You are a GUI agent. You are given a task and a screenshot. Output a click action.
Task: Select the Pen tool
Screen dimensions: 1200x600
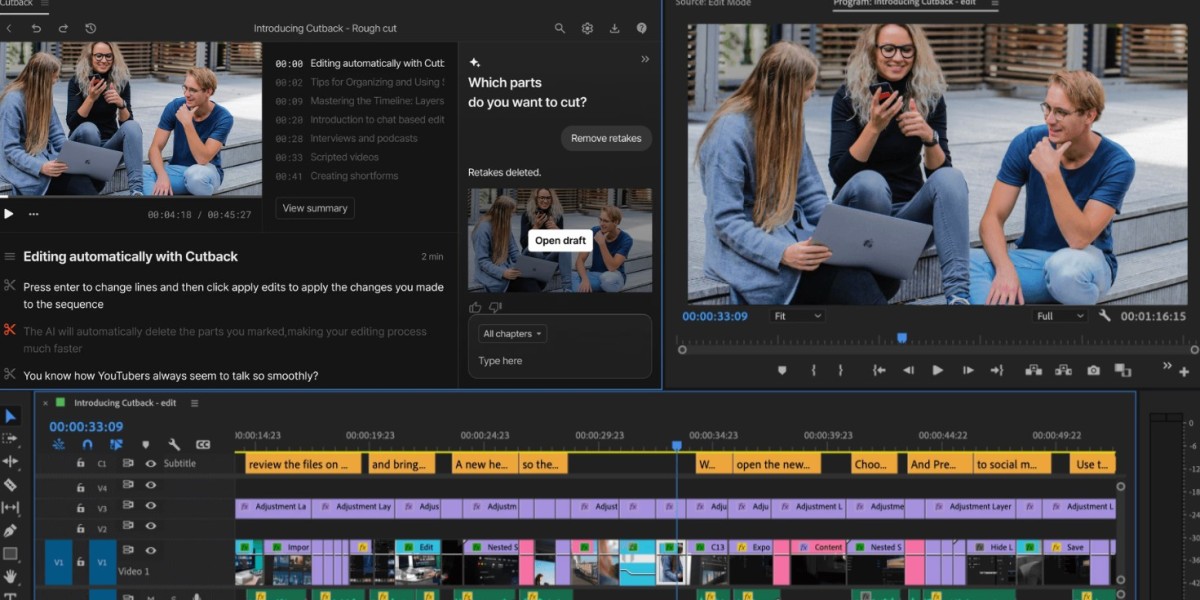10,530
